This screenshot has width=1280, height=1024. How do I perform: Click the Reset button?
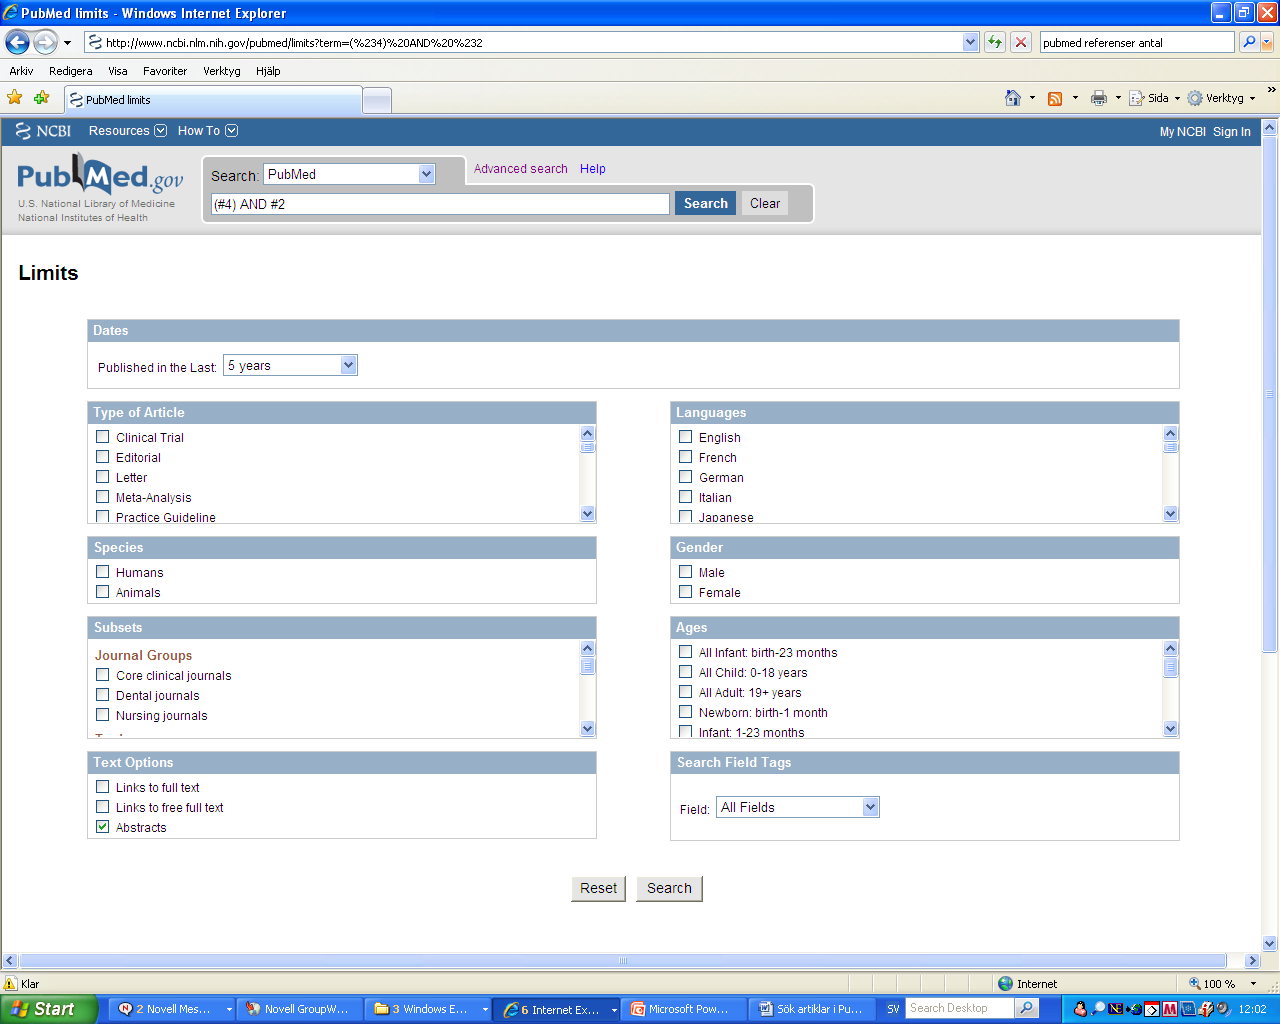[598, 888]
